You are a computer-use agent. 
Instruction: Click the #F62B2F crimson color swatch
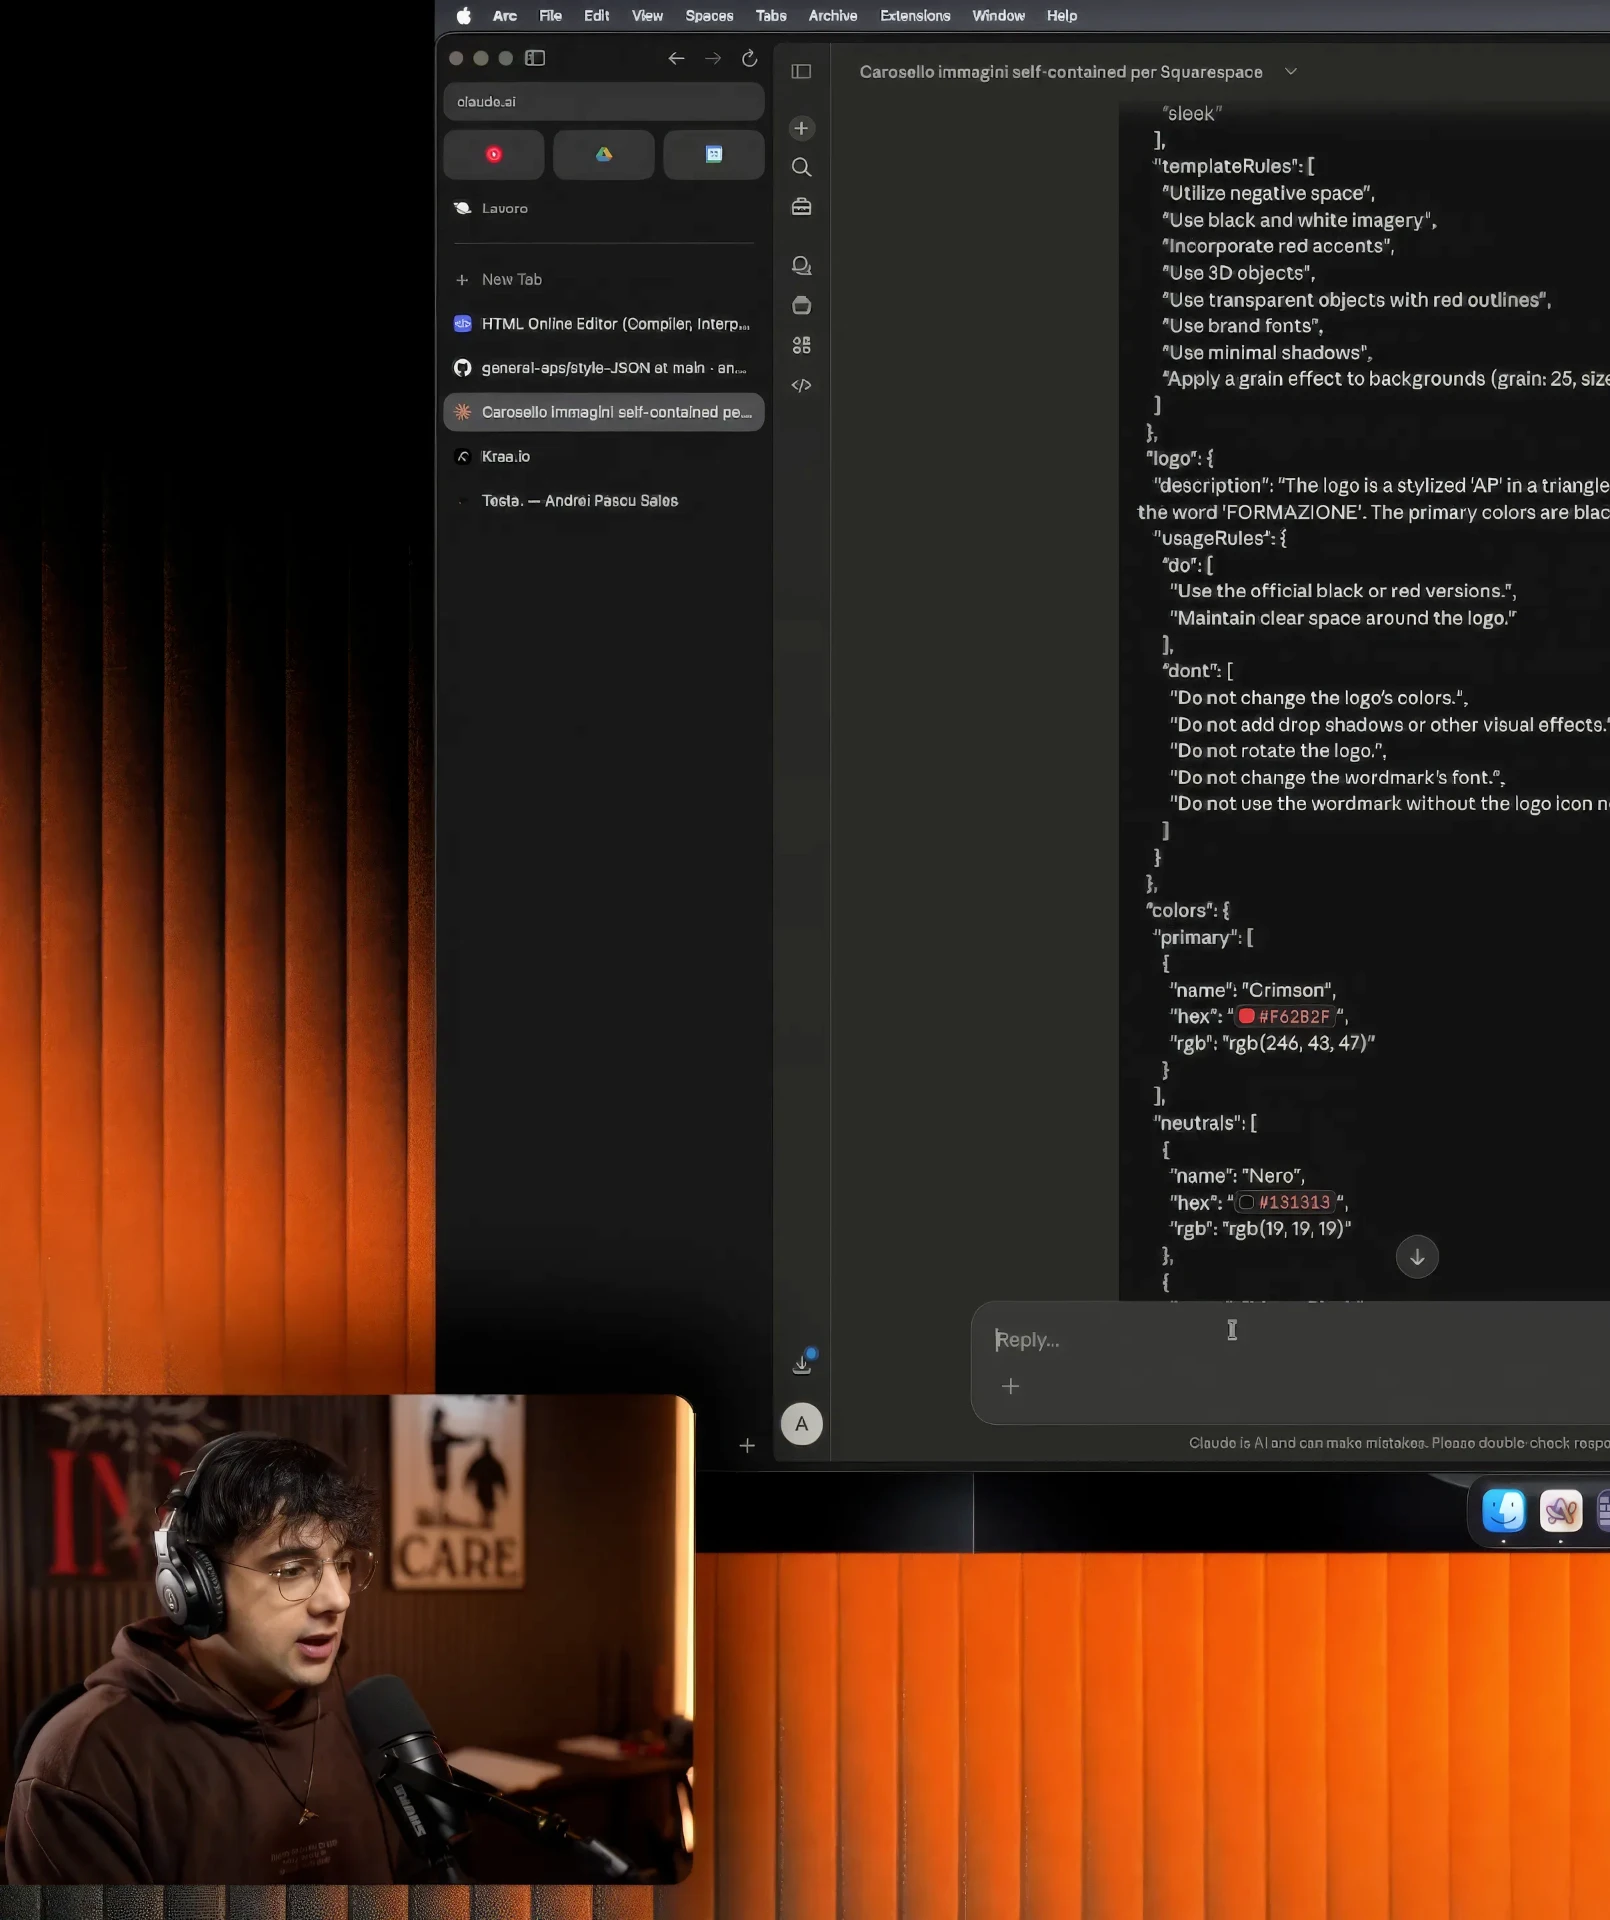click(x=1247, y=1016)
